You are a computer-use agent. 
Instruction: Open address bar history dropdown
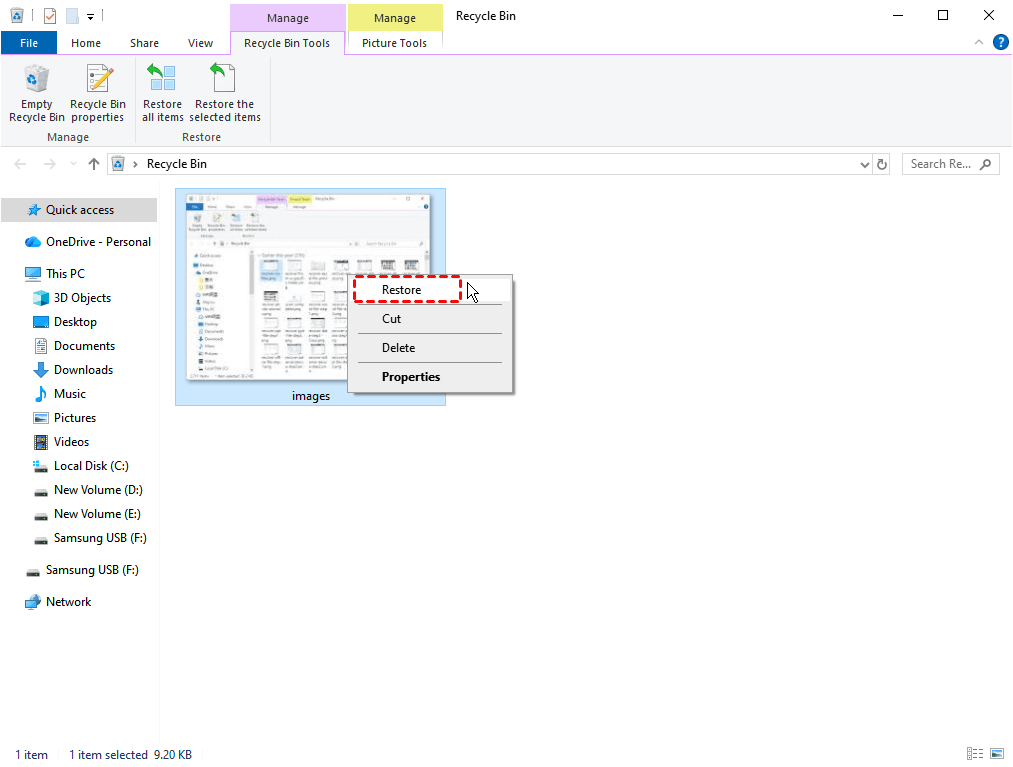tap(865, 164)
